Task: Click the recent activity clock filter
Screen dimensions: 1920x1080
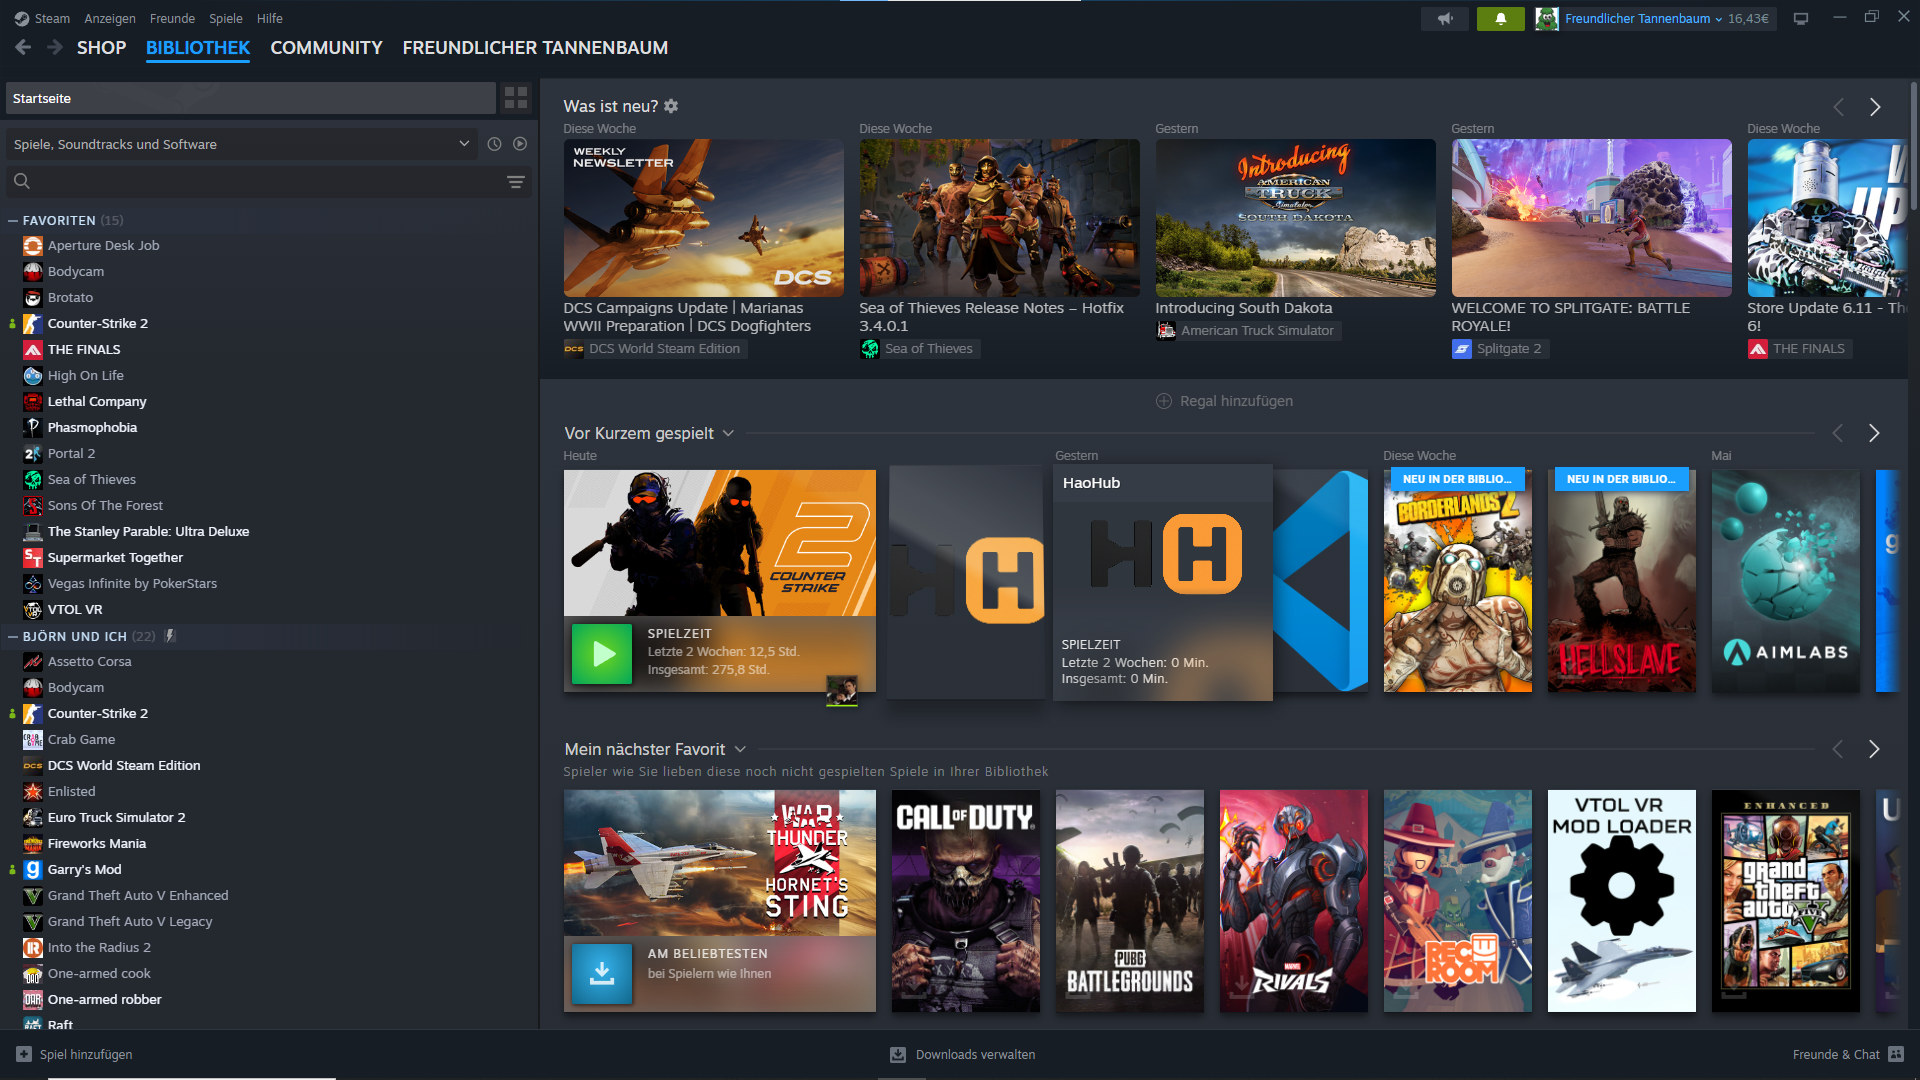Action: click(494, 144)
